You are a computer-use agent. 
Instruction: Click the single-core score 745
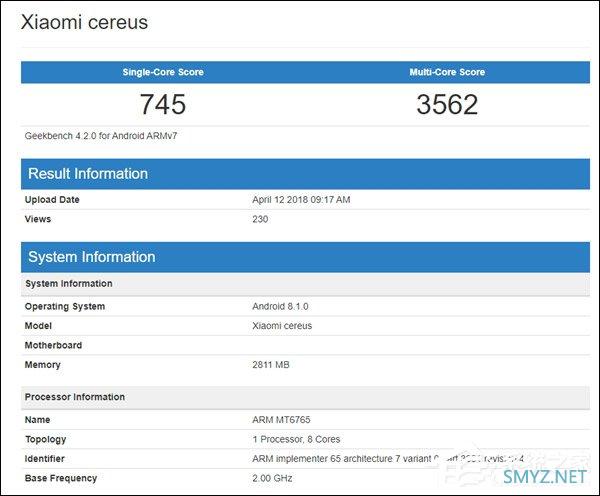[x=163, y=104]
